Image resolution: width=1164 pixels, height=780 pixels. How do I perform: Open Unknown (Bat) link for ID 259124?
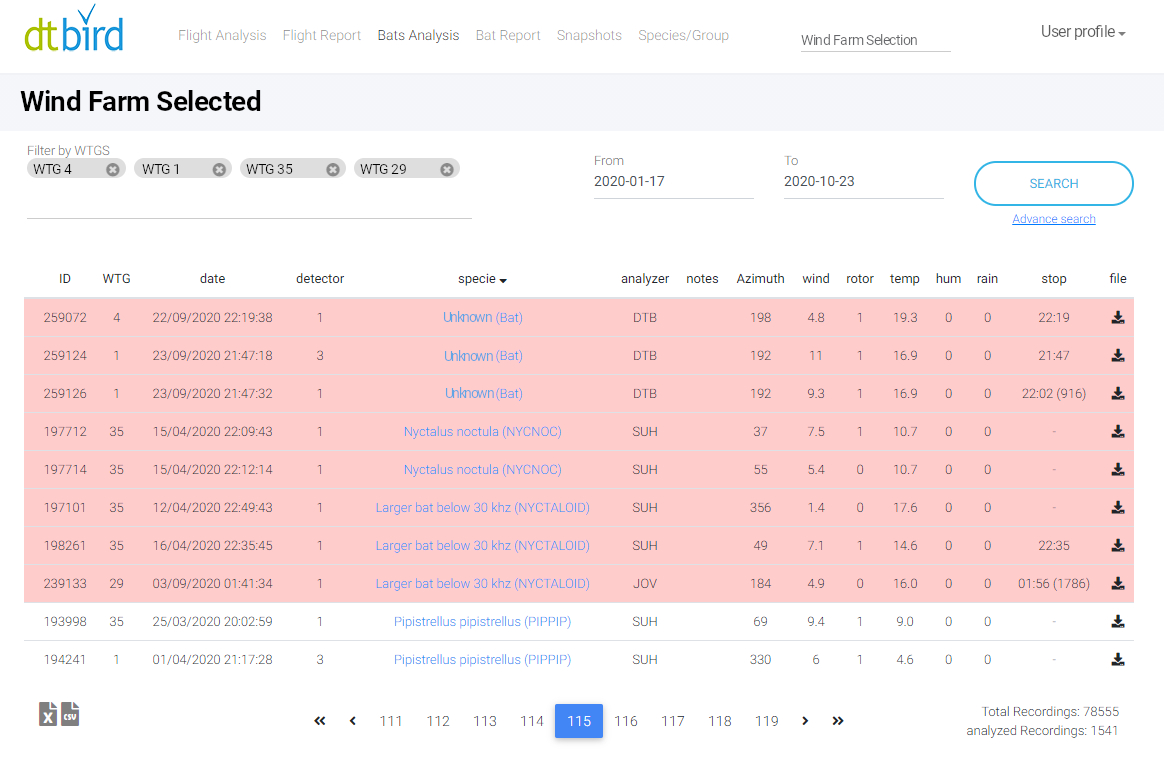click(x=483, y=355)
